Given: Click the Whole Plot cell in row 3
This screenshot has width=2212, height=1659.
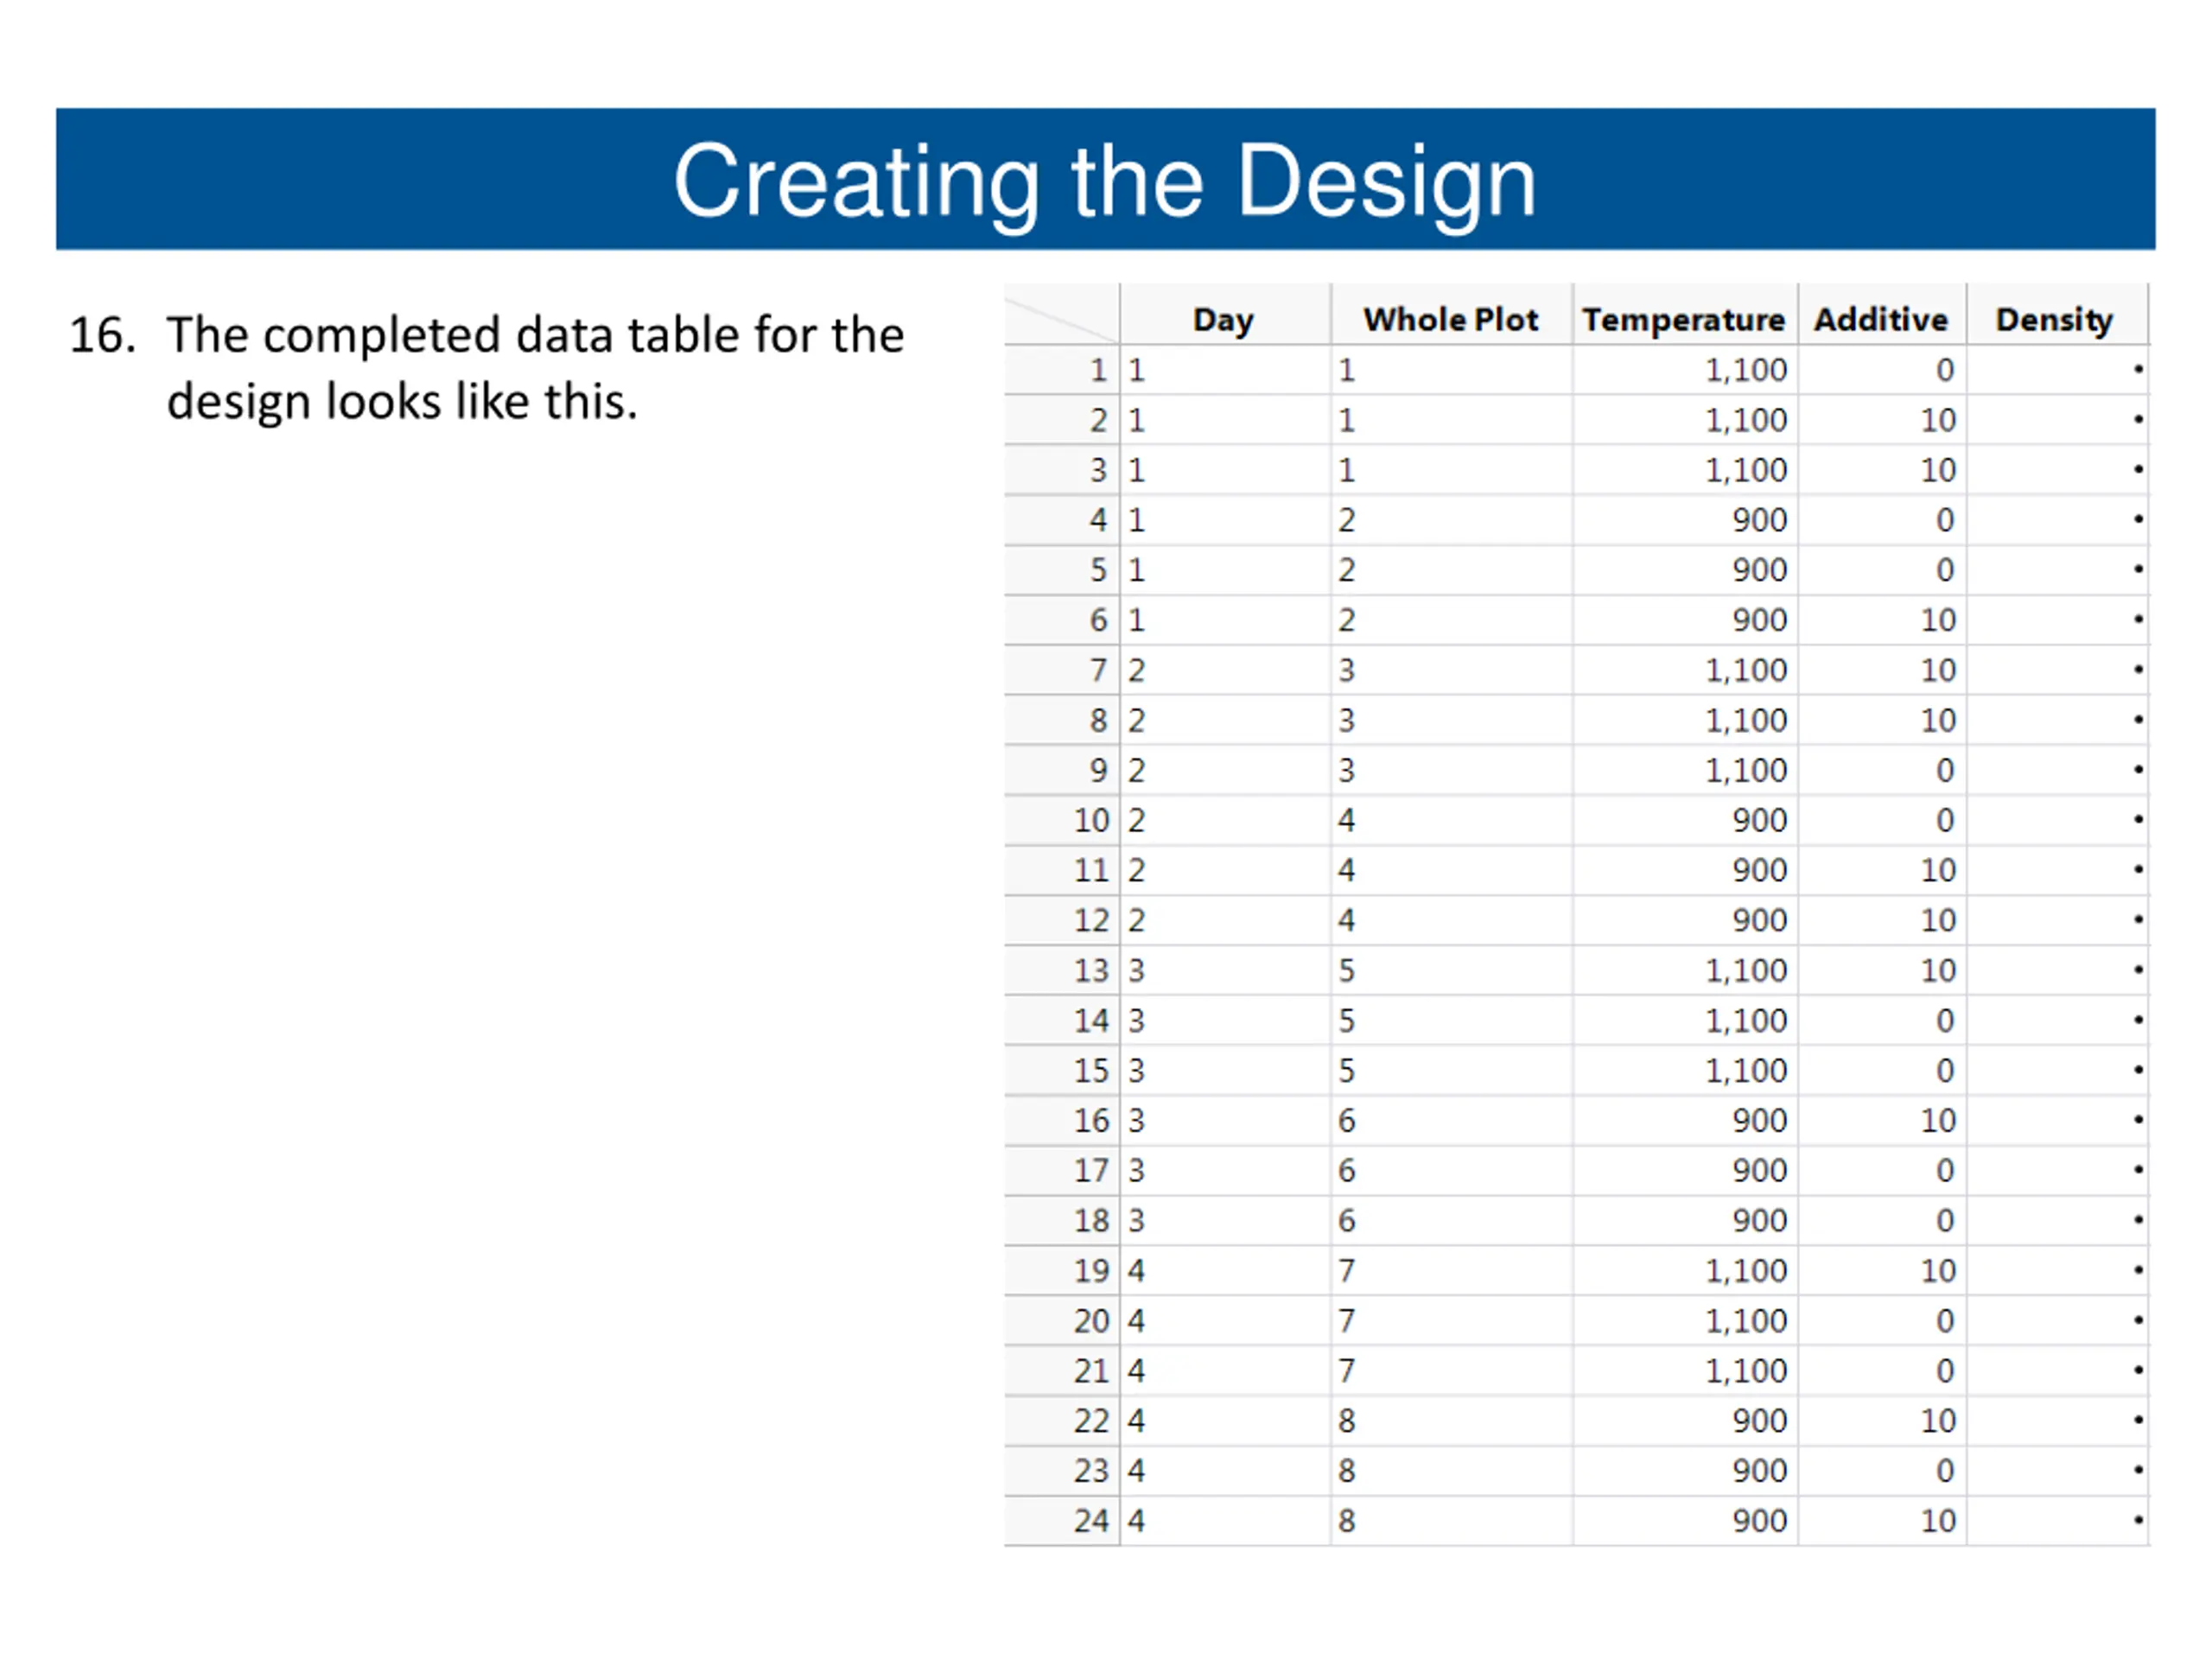Looking at the screenshot, I should click(x=1450, y=470).
